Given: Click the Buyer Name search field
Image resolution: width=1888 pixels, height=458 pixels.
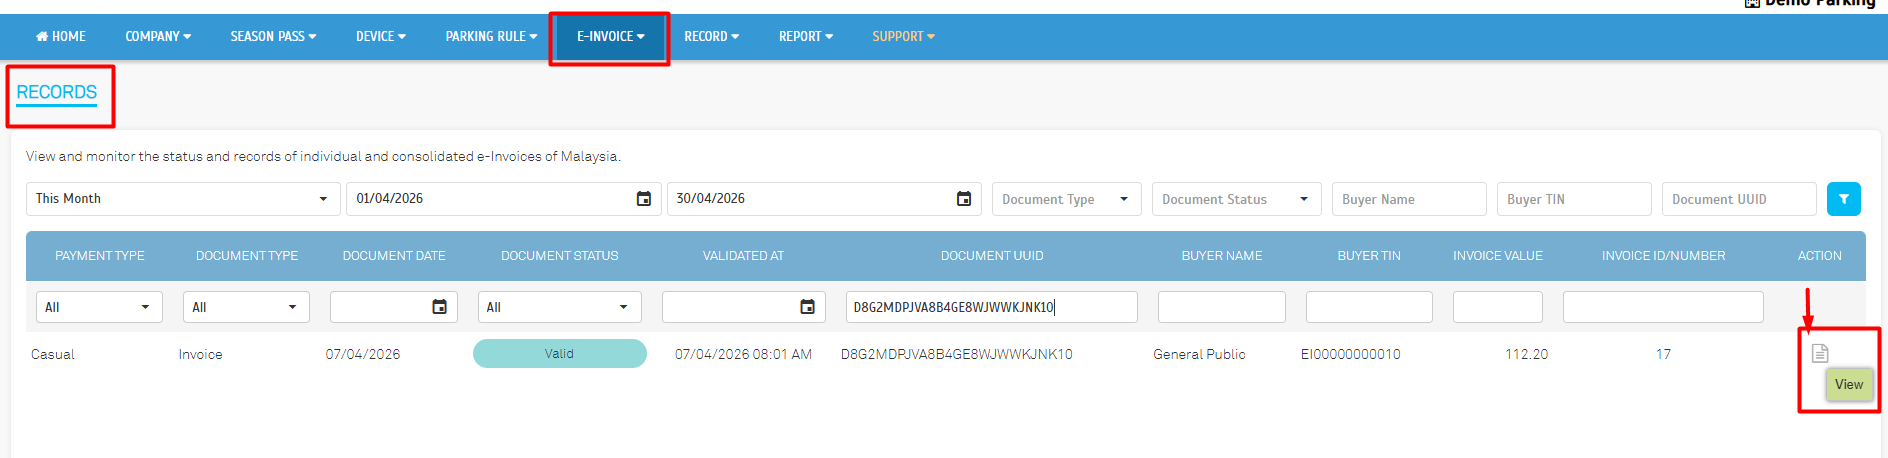Looking at the screenshot, I should [1408, 199].
